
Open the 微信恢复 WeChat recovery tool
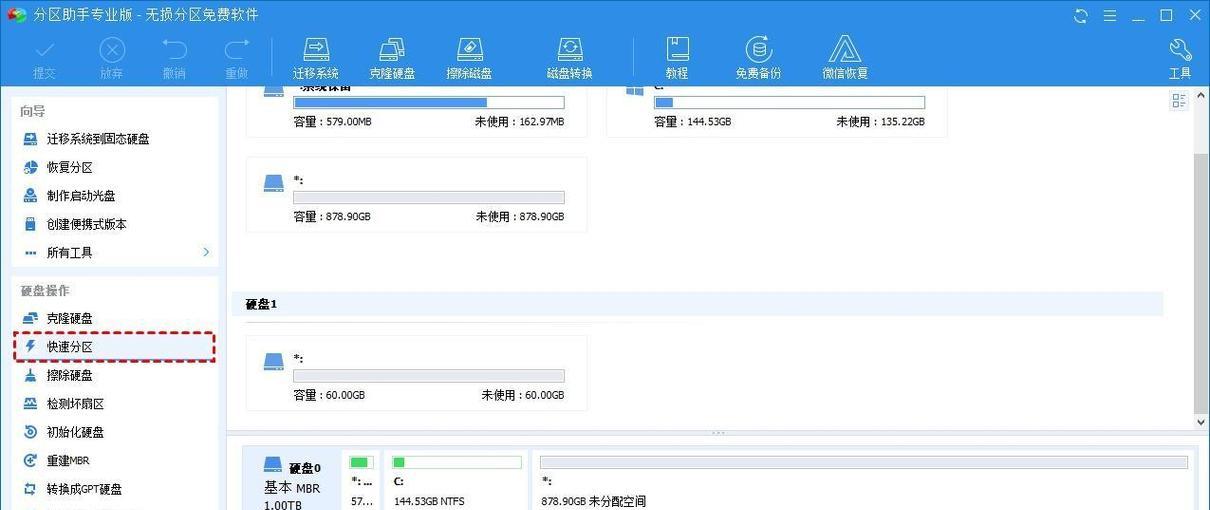845,59
